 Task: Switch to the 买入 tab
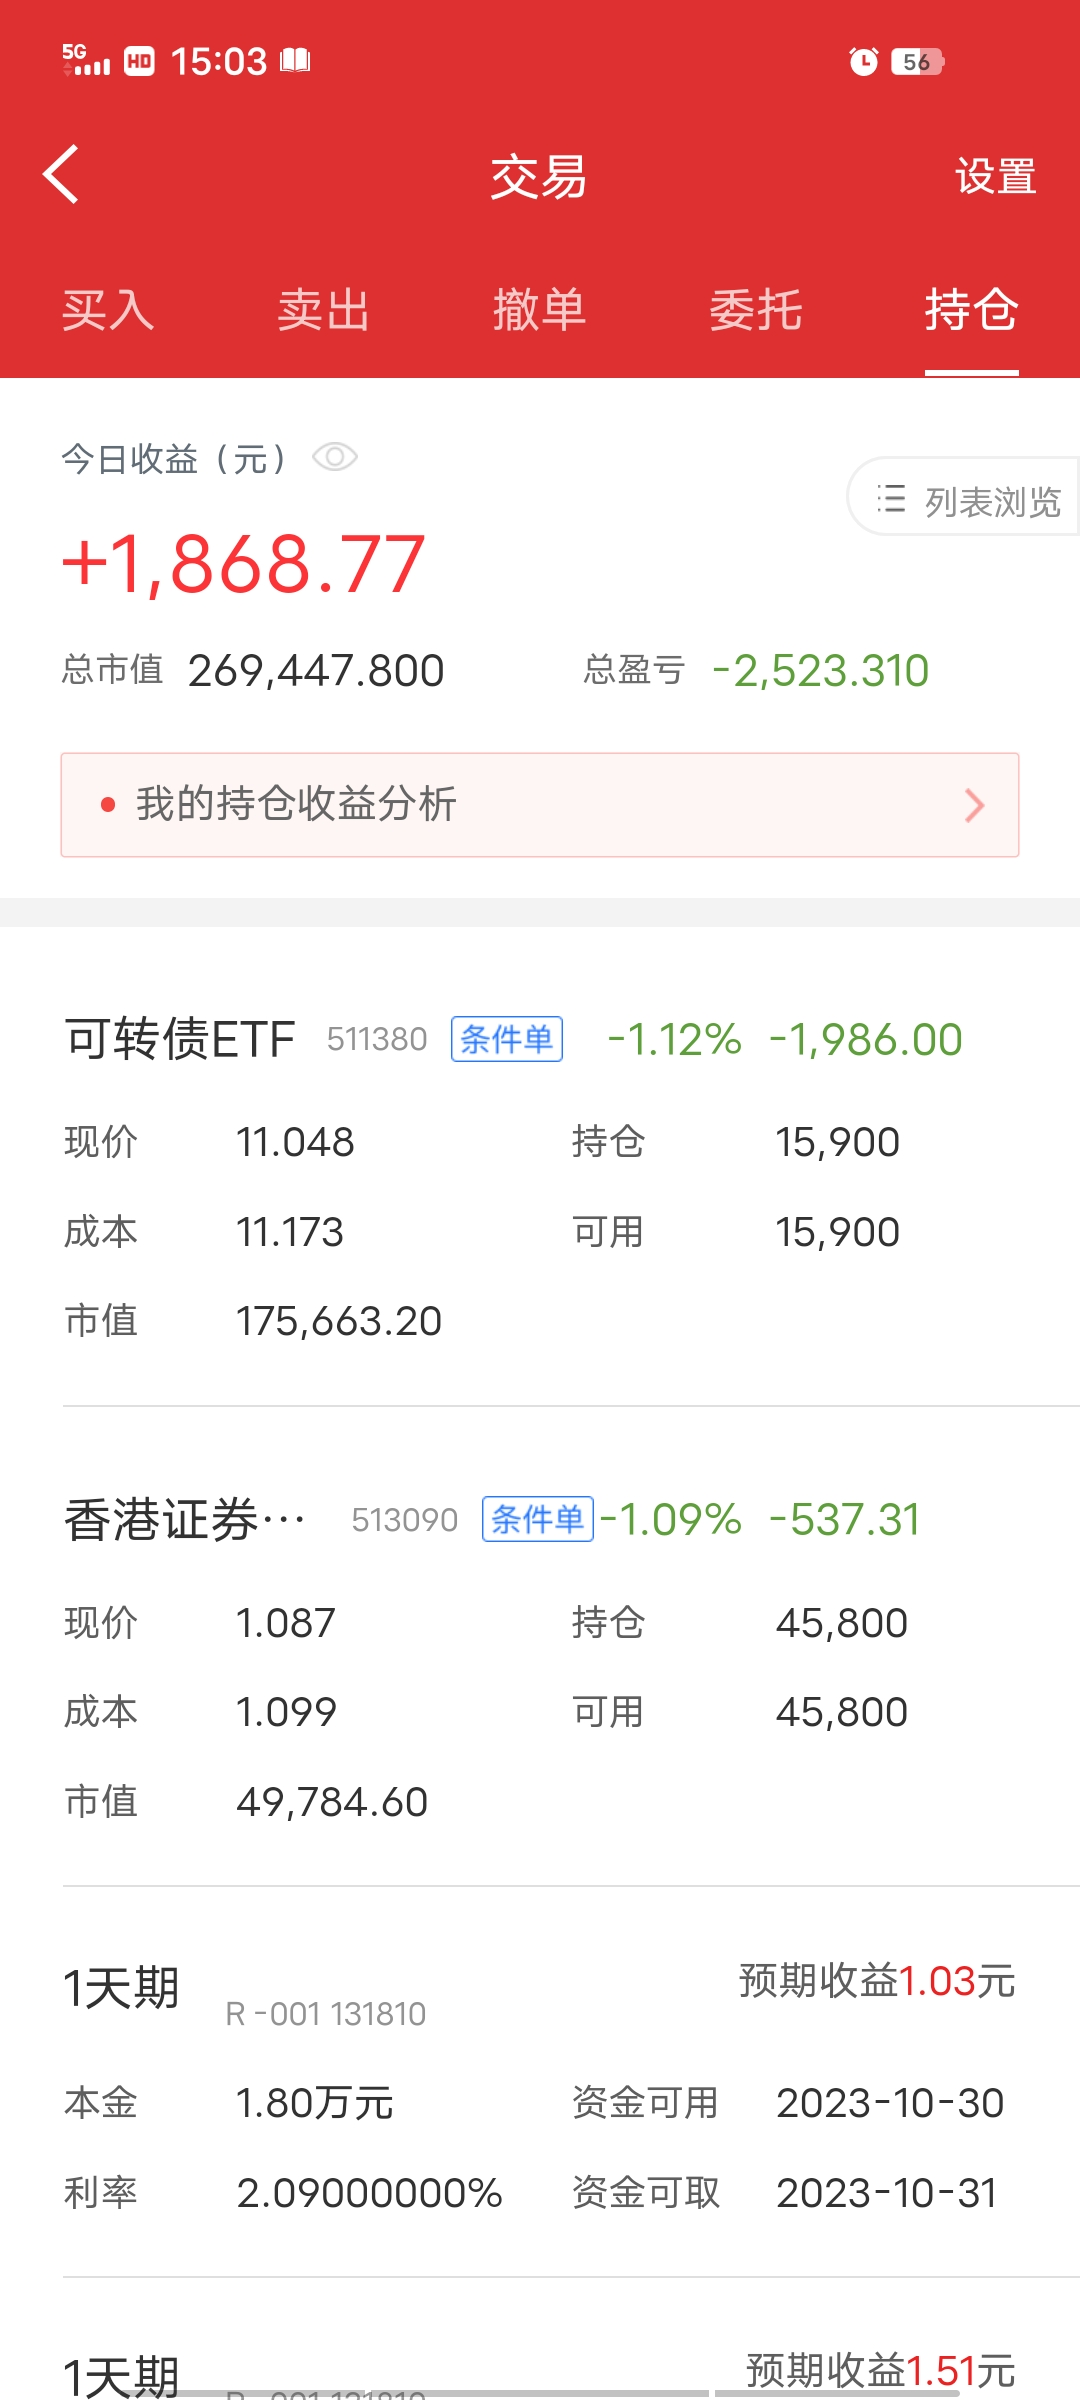pyautogui.click(x=108, y=310)
